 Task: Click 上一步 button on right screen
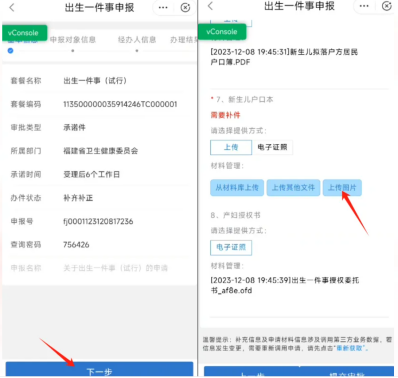click(x=252, y=372)
